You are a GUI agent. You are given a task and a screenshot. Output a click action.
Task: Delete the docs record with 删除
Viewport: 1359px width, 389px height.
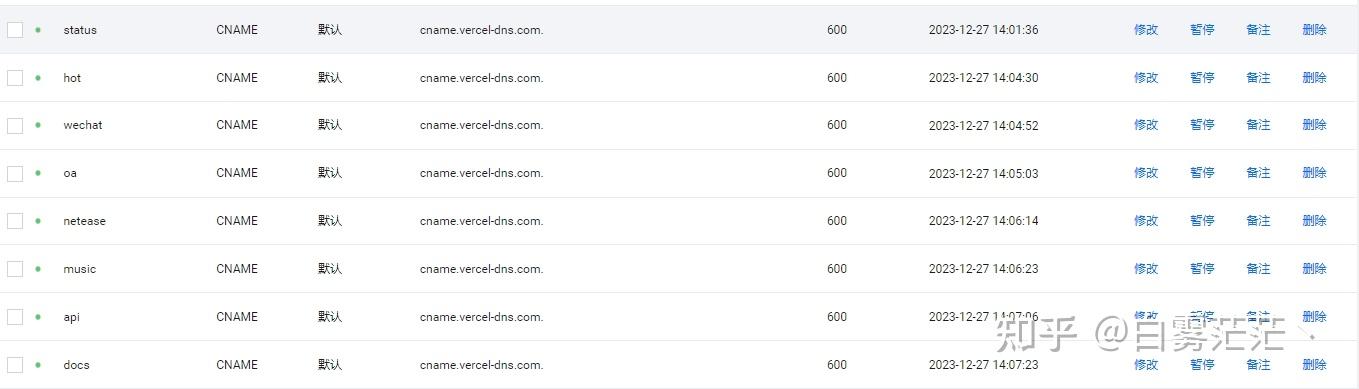[1314, 365]
